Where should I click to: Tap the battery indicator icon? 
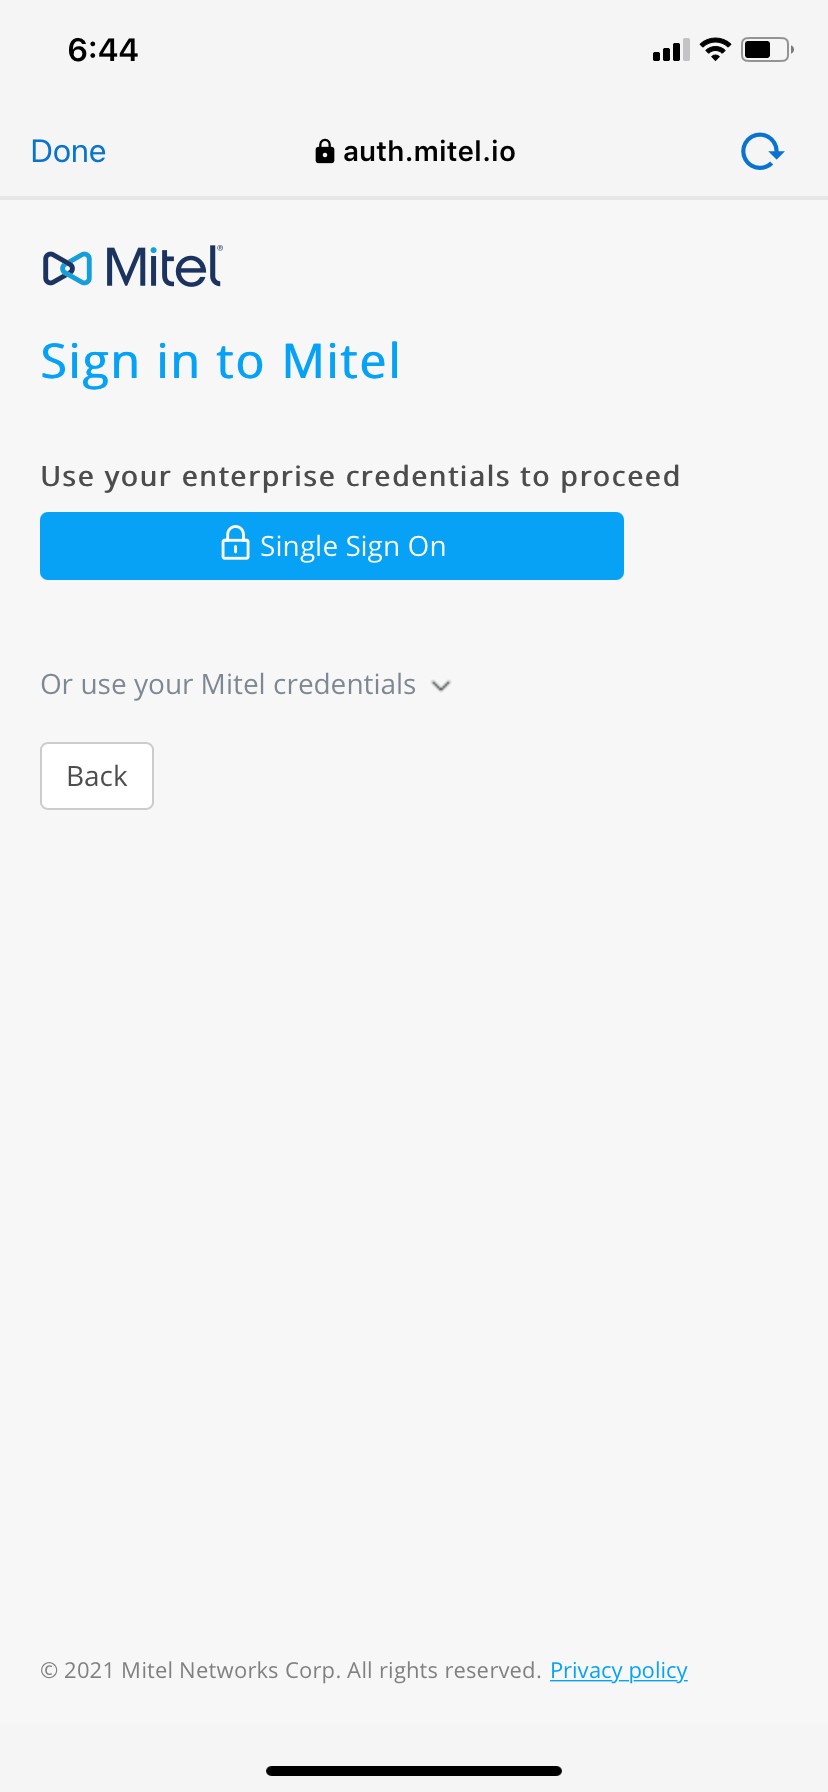[x=766, y=49]
